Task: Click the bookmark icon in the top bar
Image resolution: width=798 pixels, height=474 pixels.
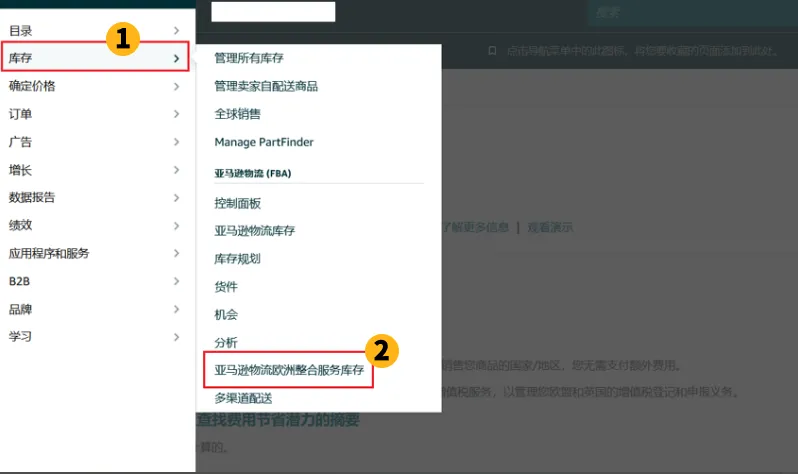Action: 491,49
